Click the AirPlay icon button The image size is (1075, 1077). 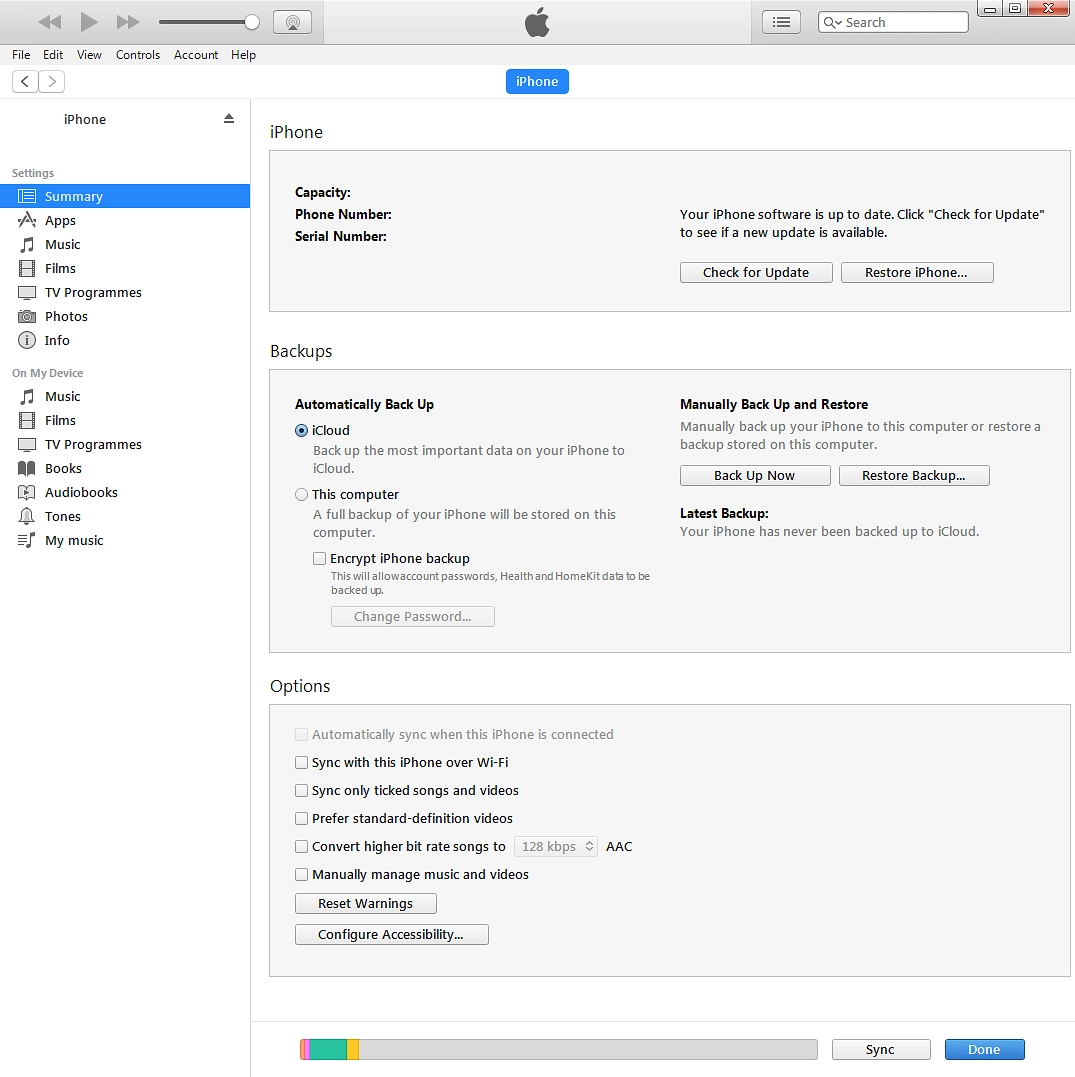point(292,22)
